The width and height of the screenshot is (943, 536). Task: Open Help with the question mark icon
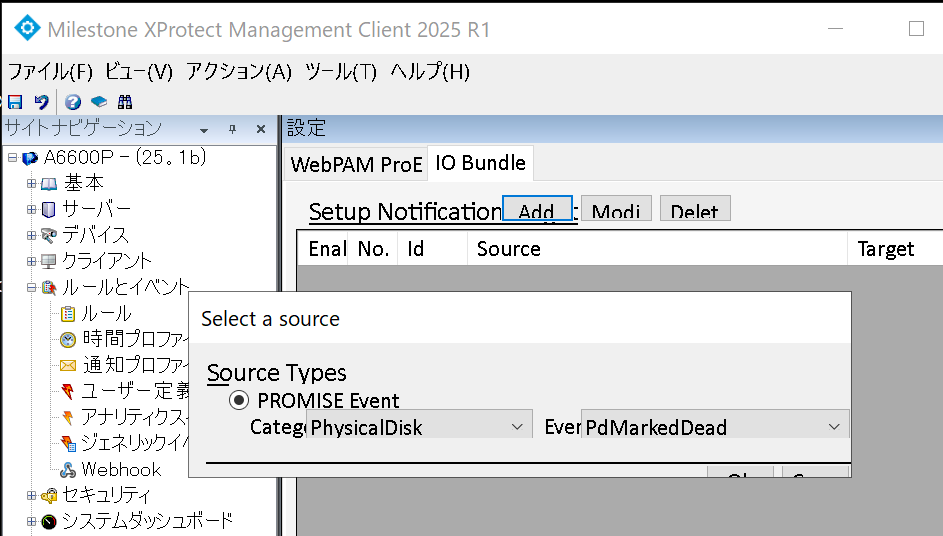73,102
